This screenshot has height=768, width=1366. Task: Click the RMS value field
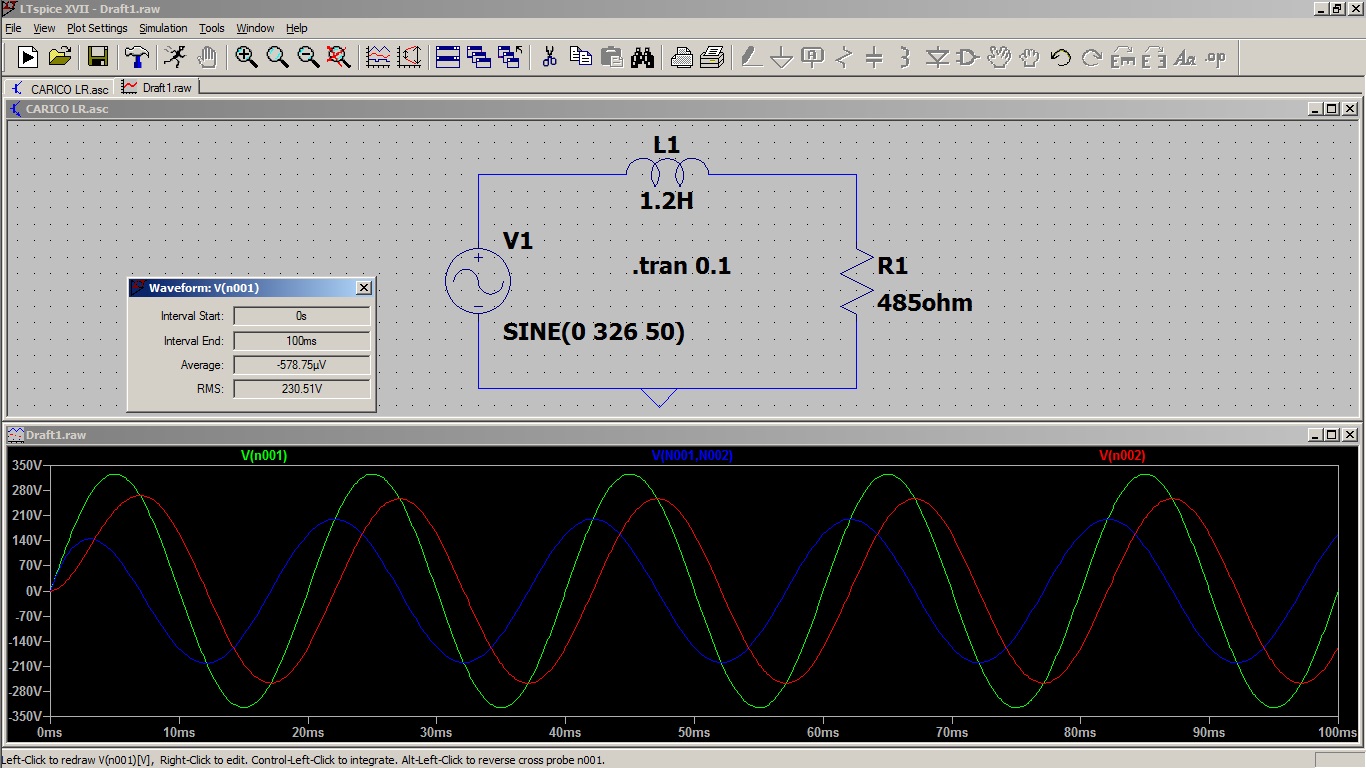pyautogui.click(x=301, y=389)
